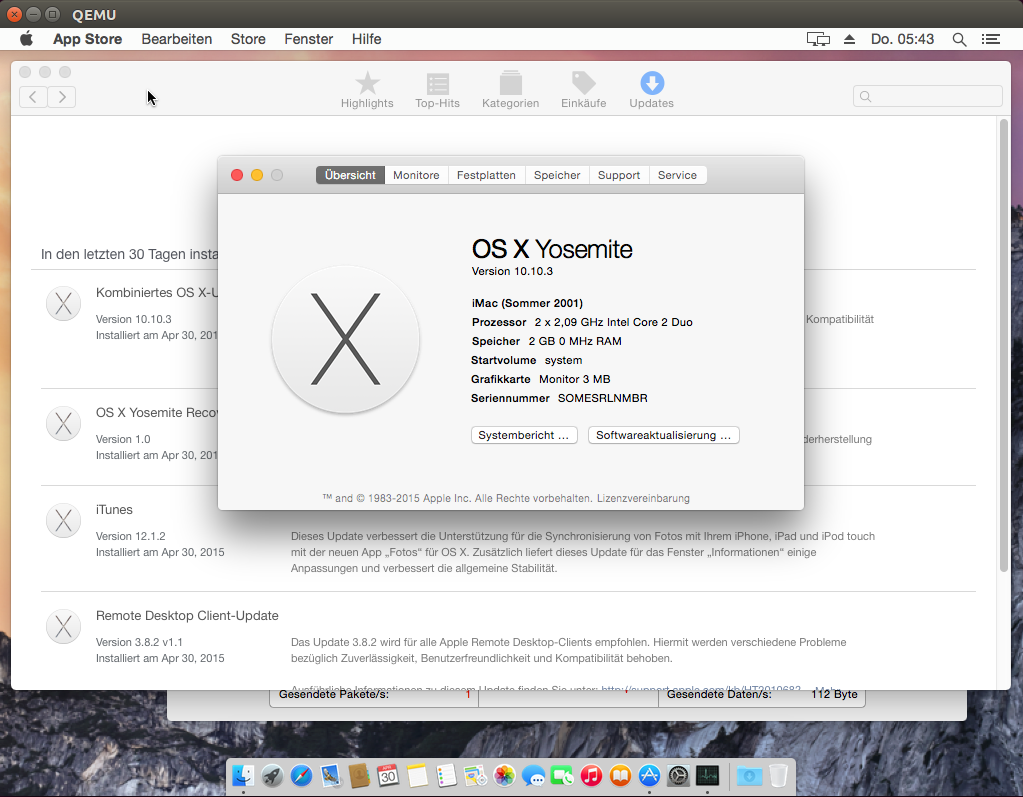The height and width of the screenshot is (797, 1023).
Task: Open iTunes in the dock
Action: point(591,775)
